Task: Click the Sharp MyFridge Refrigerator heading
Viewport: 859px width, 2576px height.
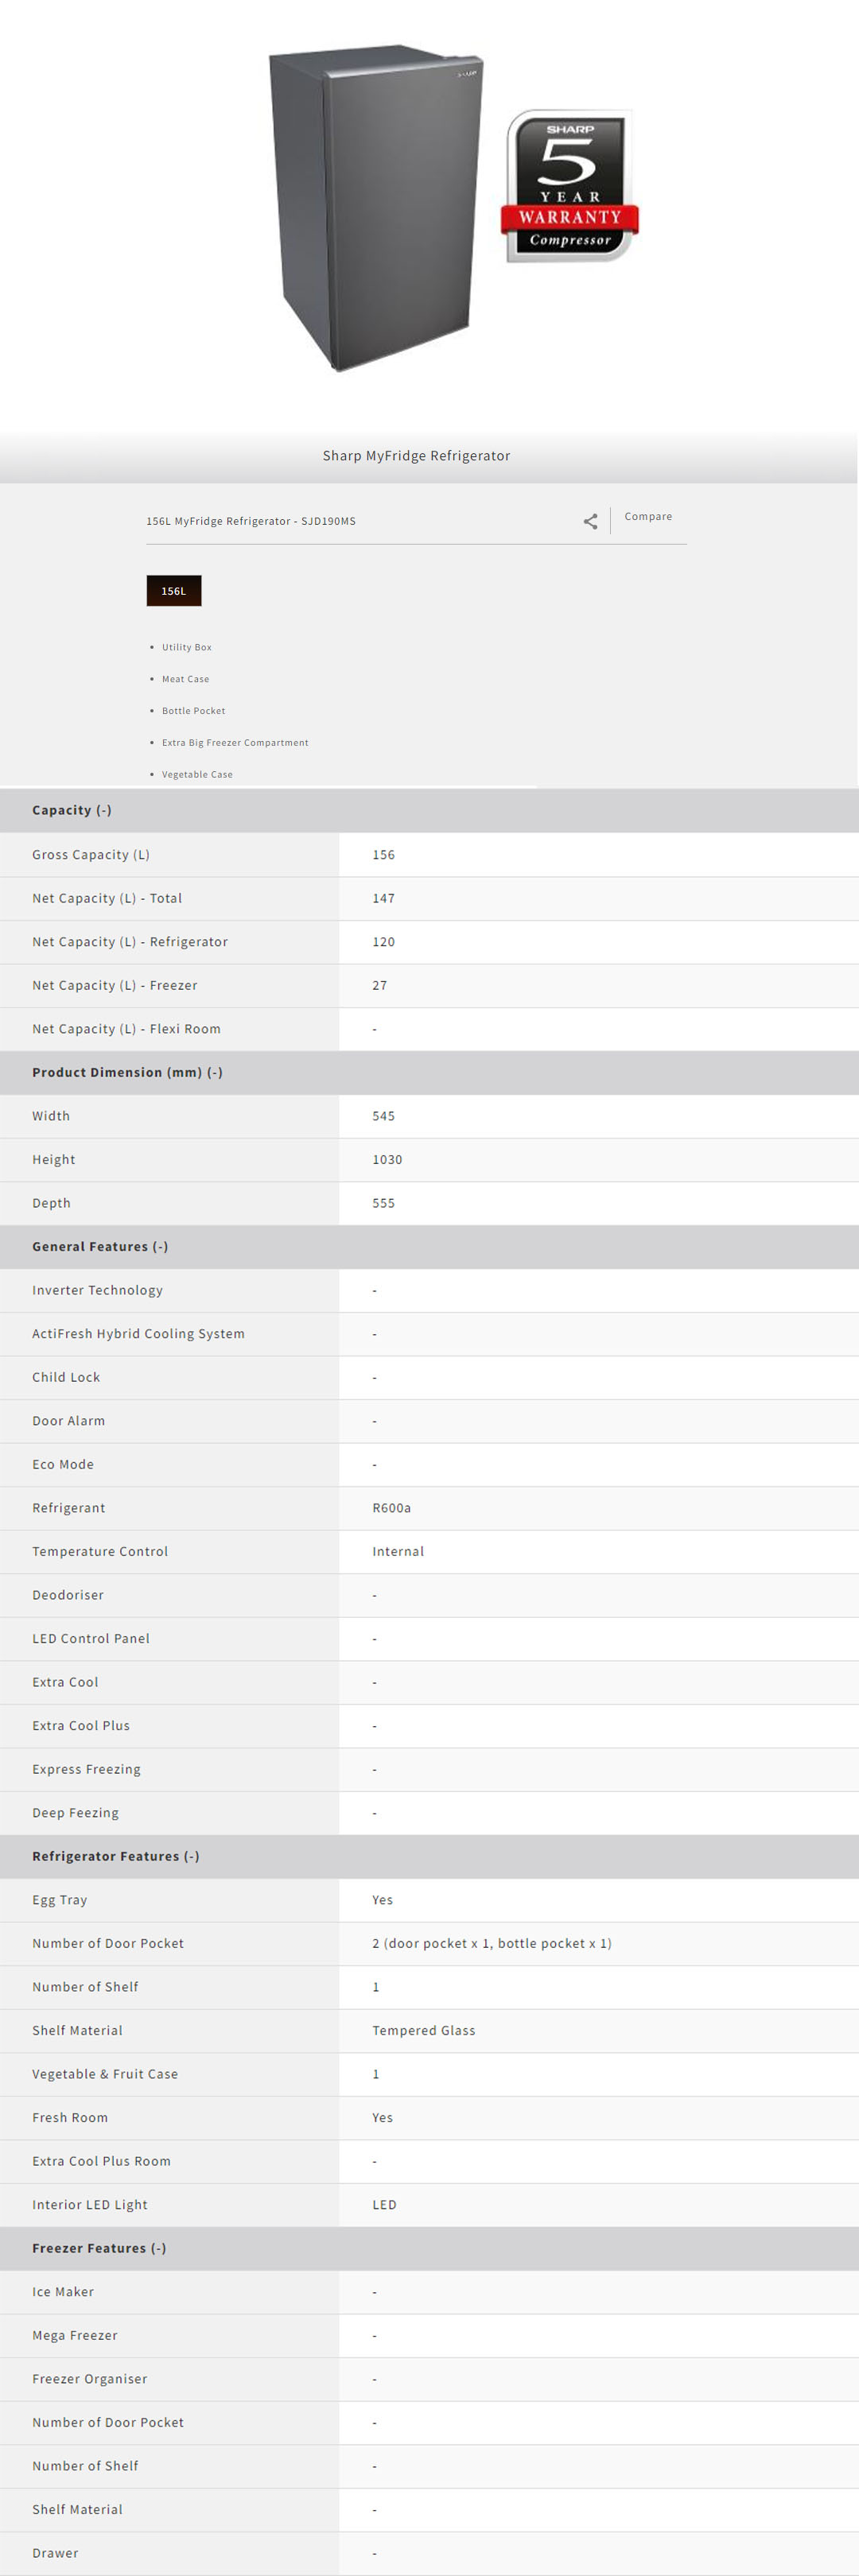Action: click(416, 456)
